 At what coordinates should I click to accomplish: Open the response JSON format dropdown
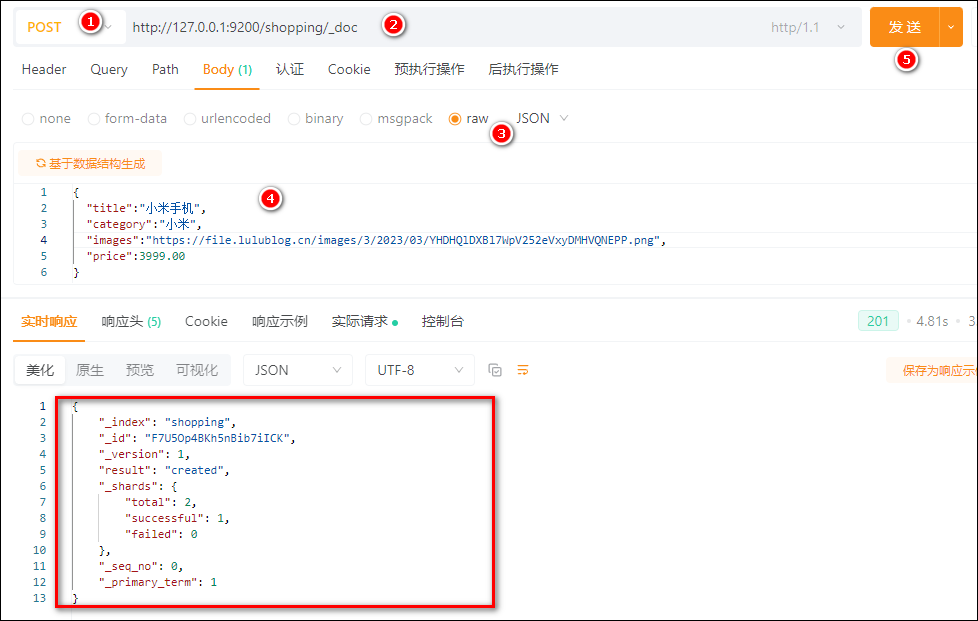click(298, 370)
